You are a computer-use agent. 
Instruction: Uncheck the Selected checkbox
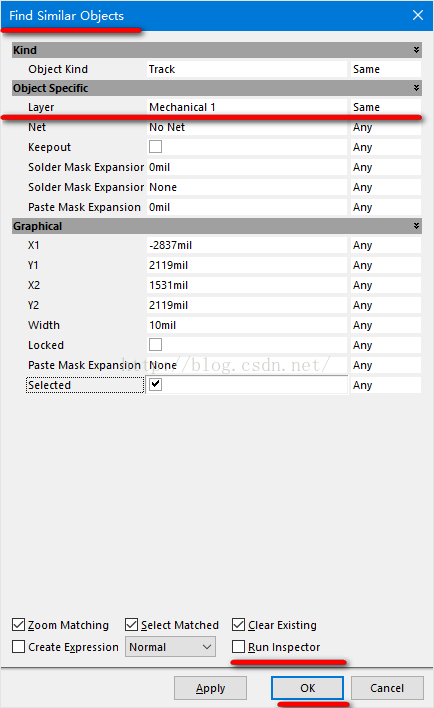click(155, 384)
